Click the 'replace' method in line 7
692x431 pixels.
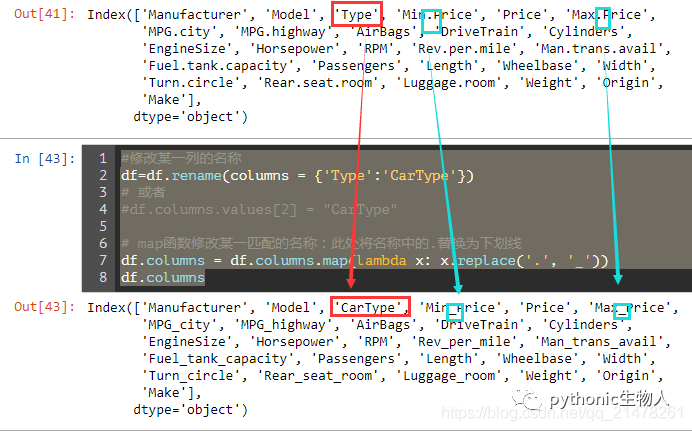pyautogui.click(x=486, y=261)
